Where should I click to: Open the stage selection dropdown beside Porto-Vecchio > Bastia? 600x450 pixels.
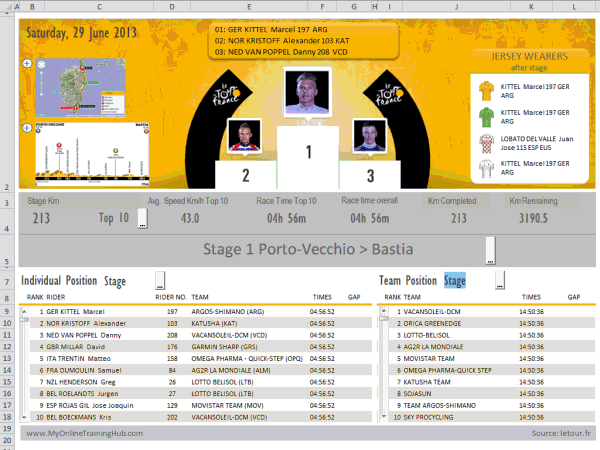(x=490, y=250)
